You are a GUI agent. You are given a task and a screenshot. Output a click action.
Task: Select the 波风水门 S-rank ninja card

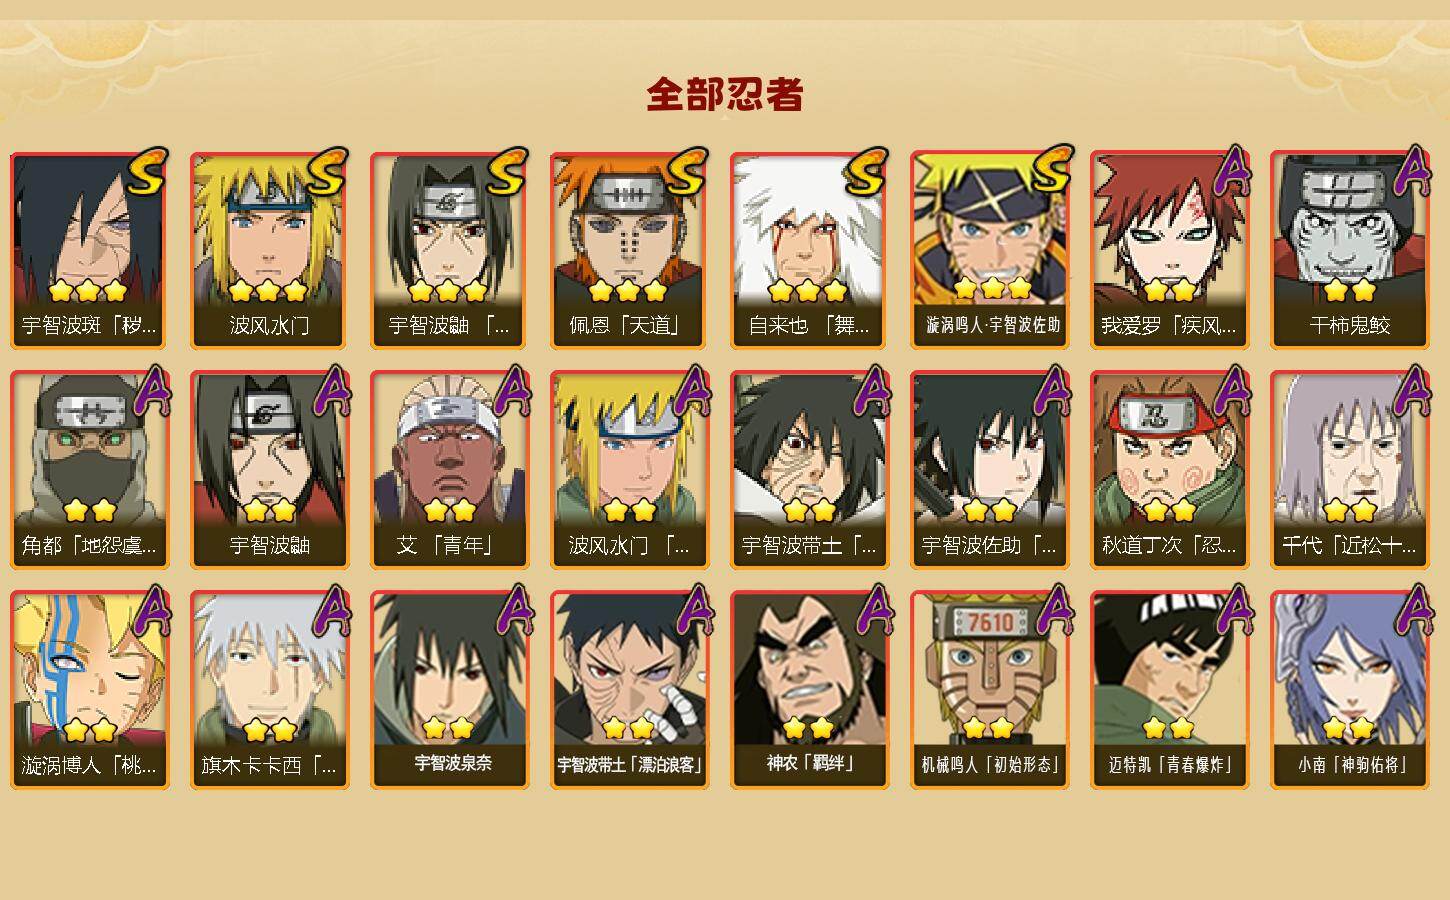(x=269, y=250)
